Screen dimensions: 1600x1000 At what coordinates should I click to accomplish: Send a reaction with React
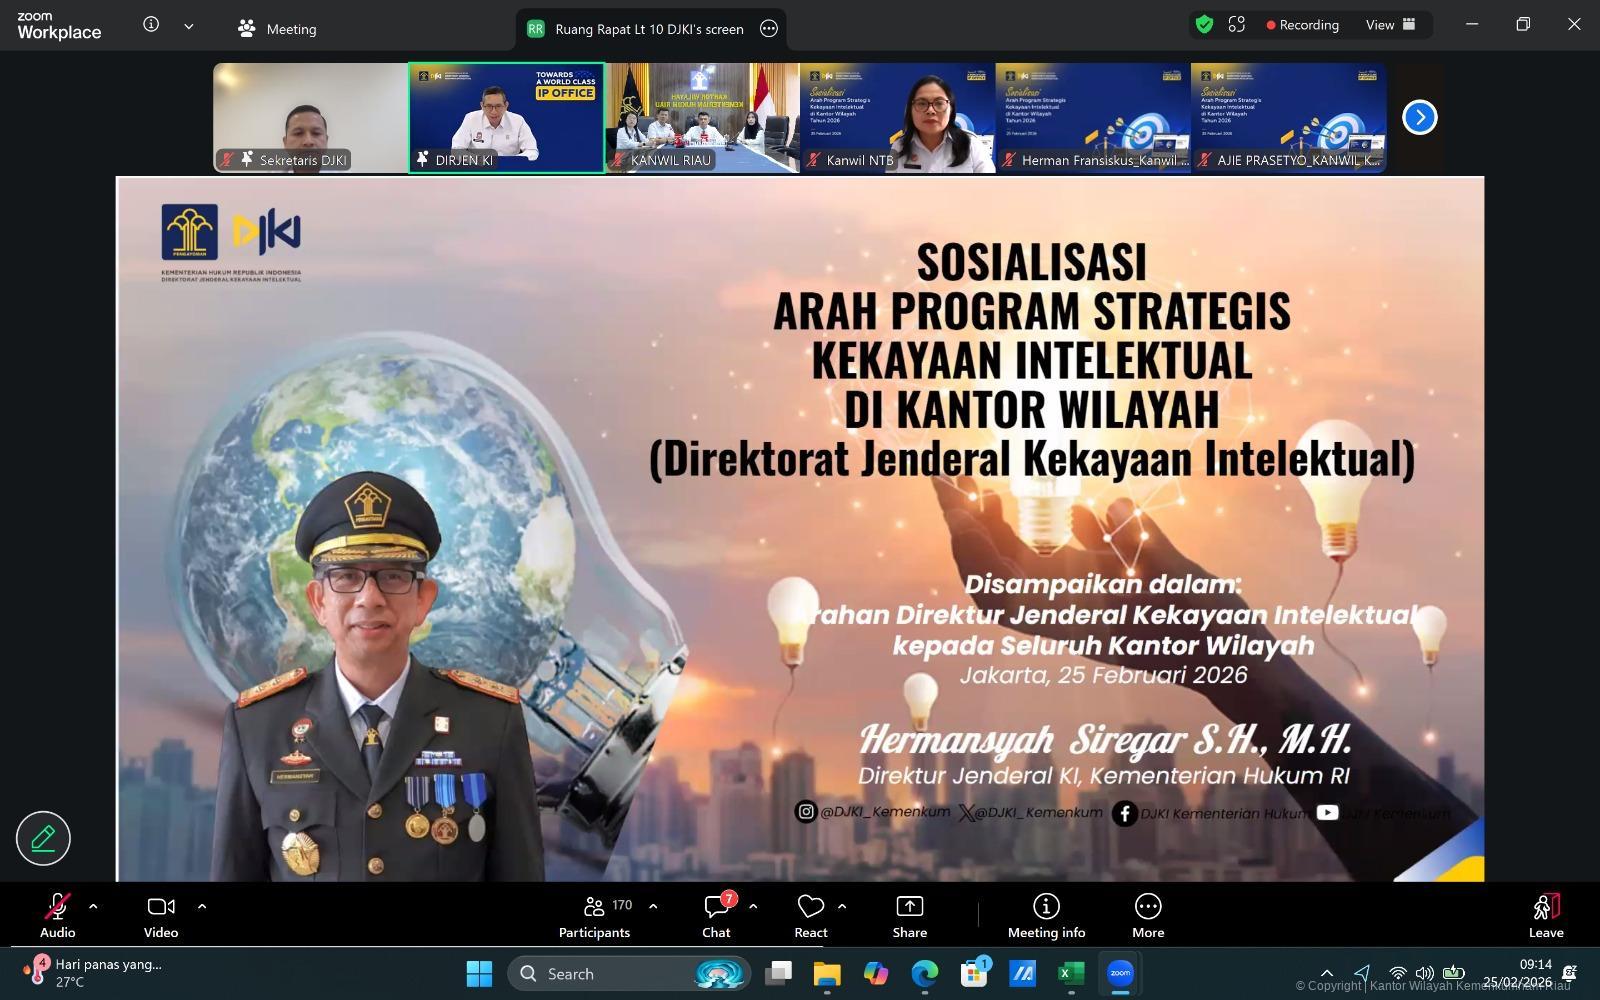(x=810, y=913)
